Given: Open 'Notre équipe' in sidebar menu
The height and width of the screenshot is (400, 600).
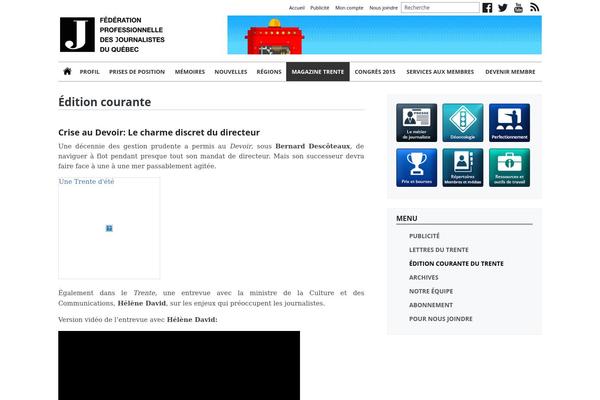Looking at the screenshot, I should pos(431,291).
